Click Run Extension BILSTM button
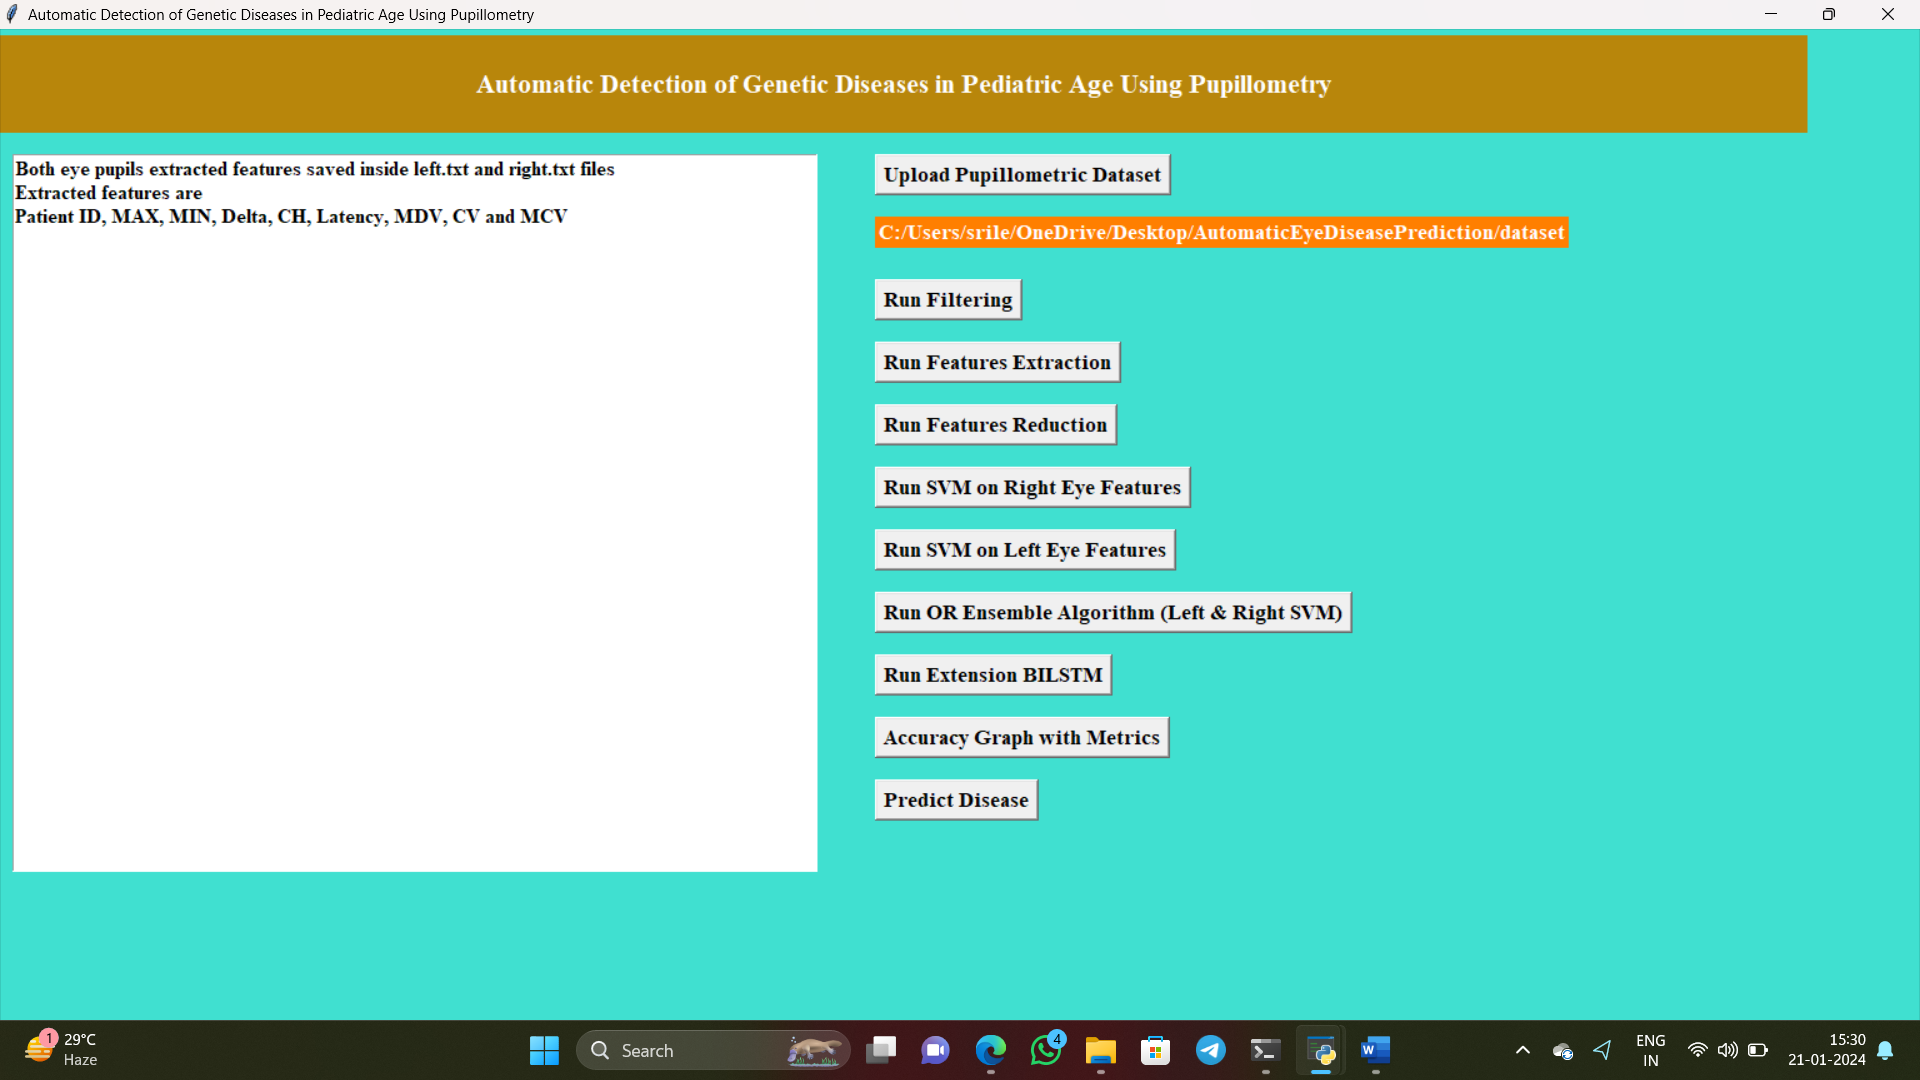1920x1080 pixels. 992,675
